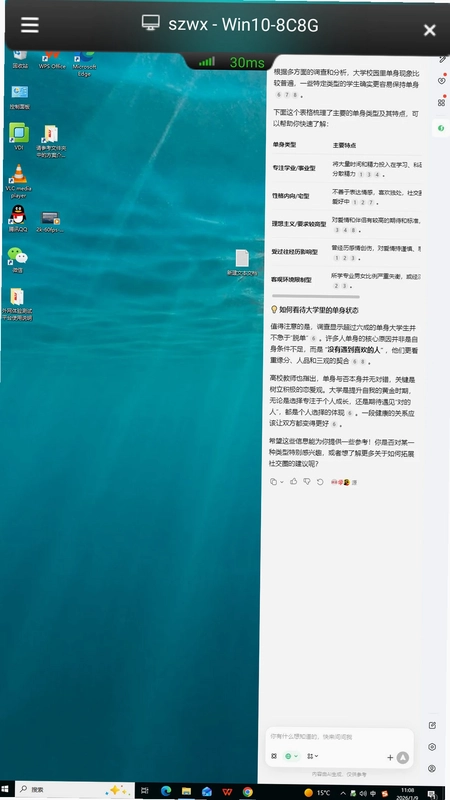Open the bottom-left PDF desktop document

[17, 304]
